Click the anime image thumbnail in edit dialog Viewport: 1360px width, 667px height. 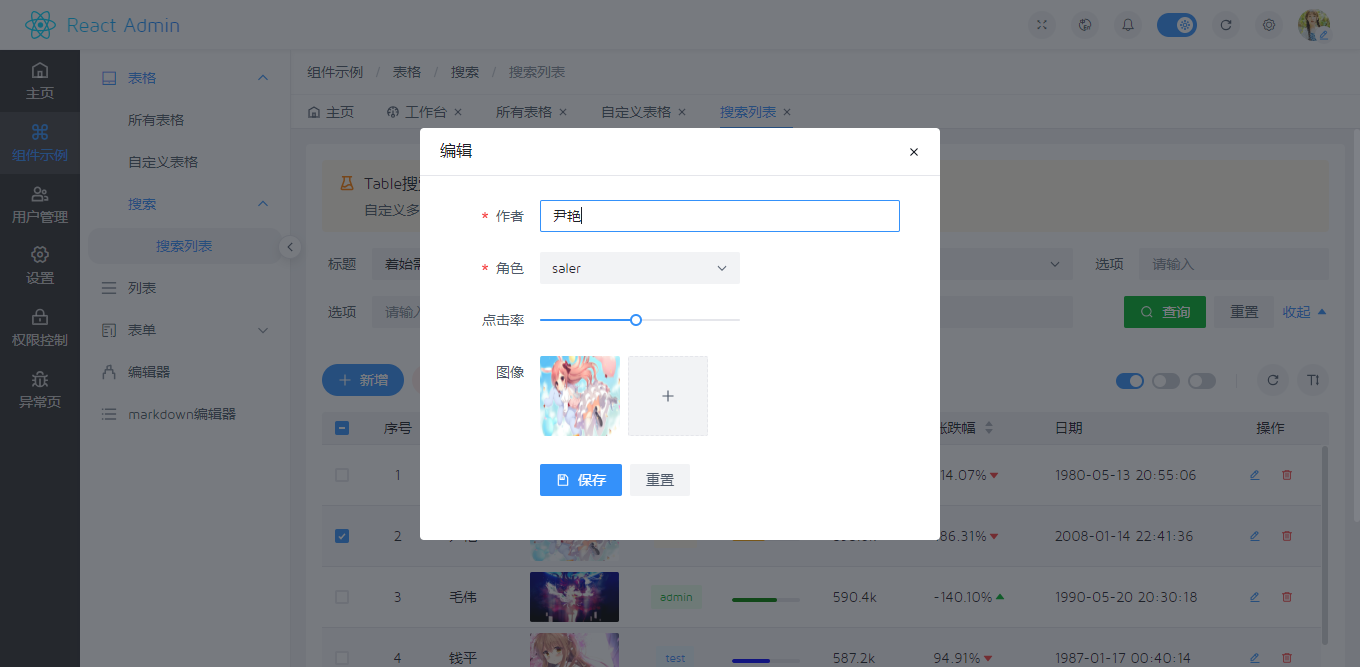579,395
